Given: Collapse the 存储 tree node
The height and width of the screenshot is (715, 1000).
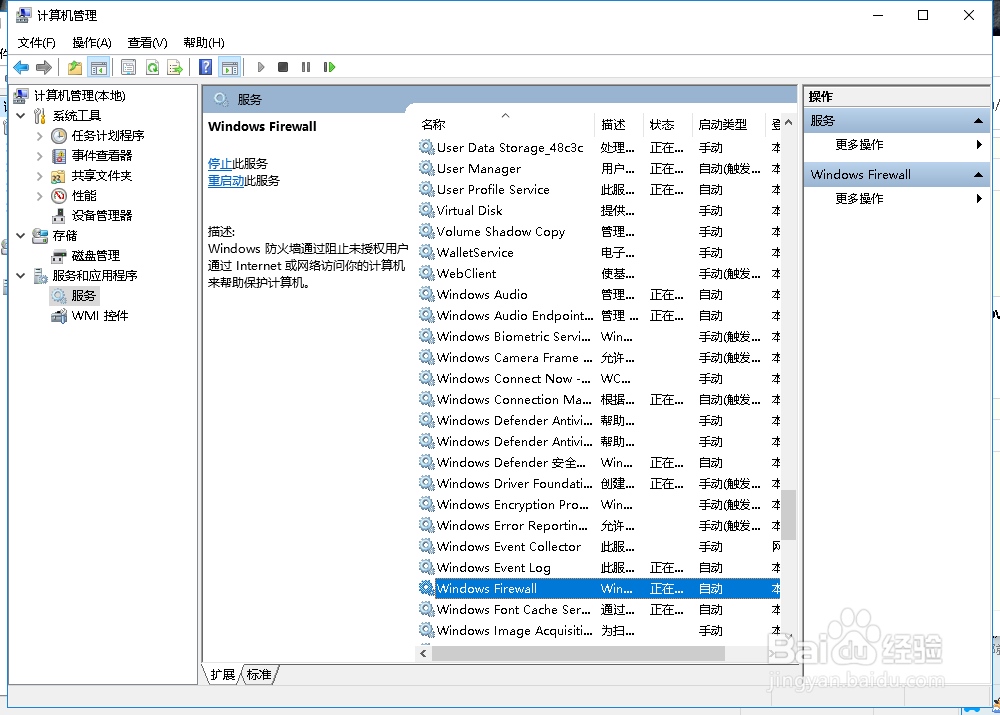Looking at the screenshot, I should click(x=21, y=235).
